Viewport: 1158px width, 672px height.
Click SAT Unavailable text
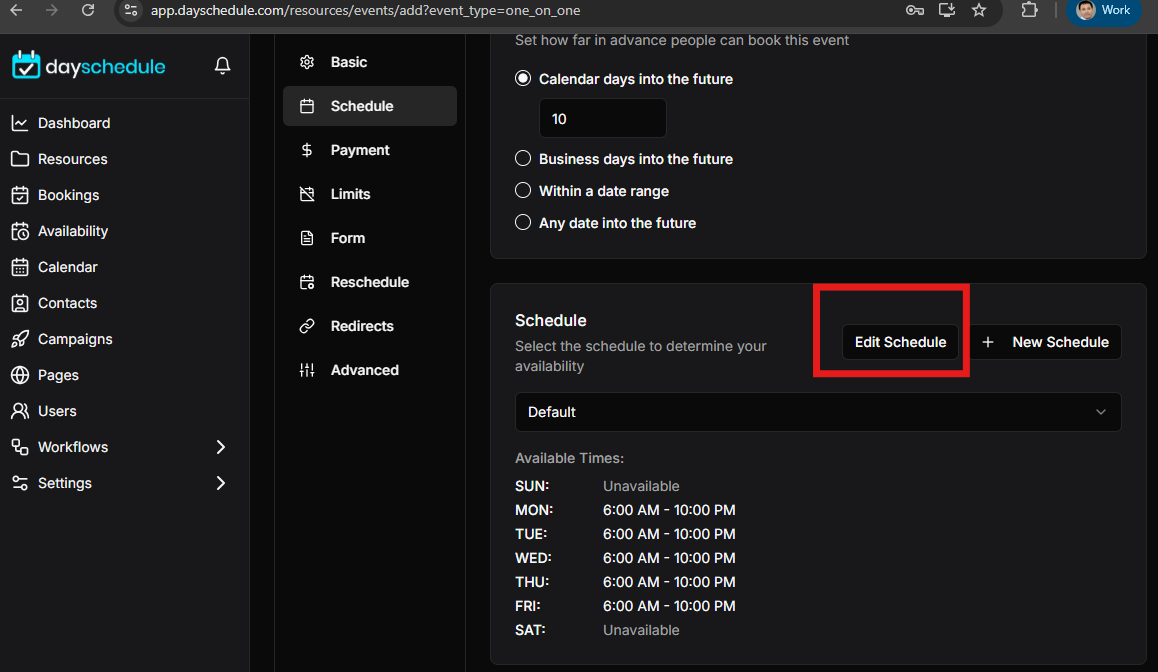click(641, 630)
